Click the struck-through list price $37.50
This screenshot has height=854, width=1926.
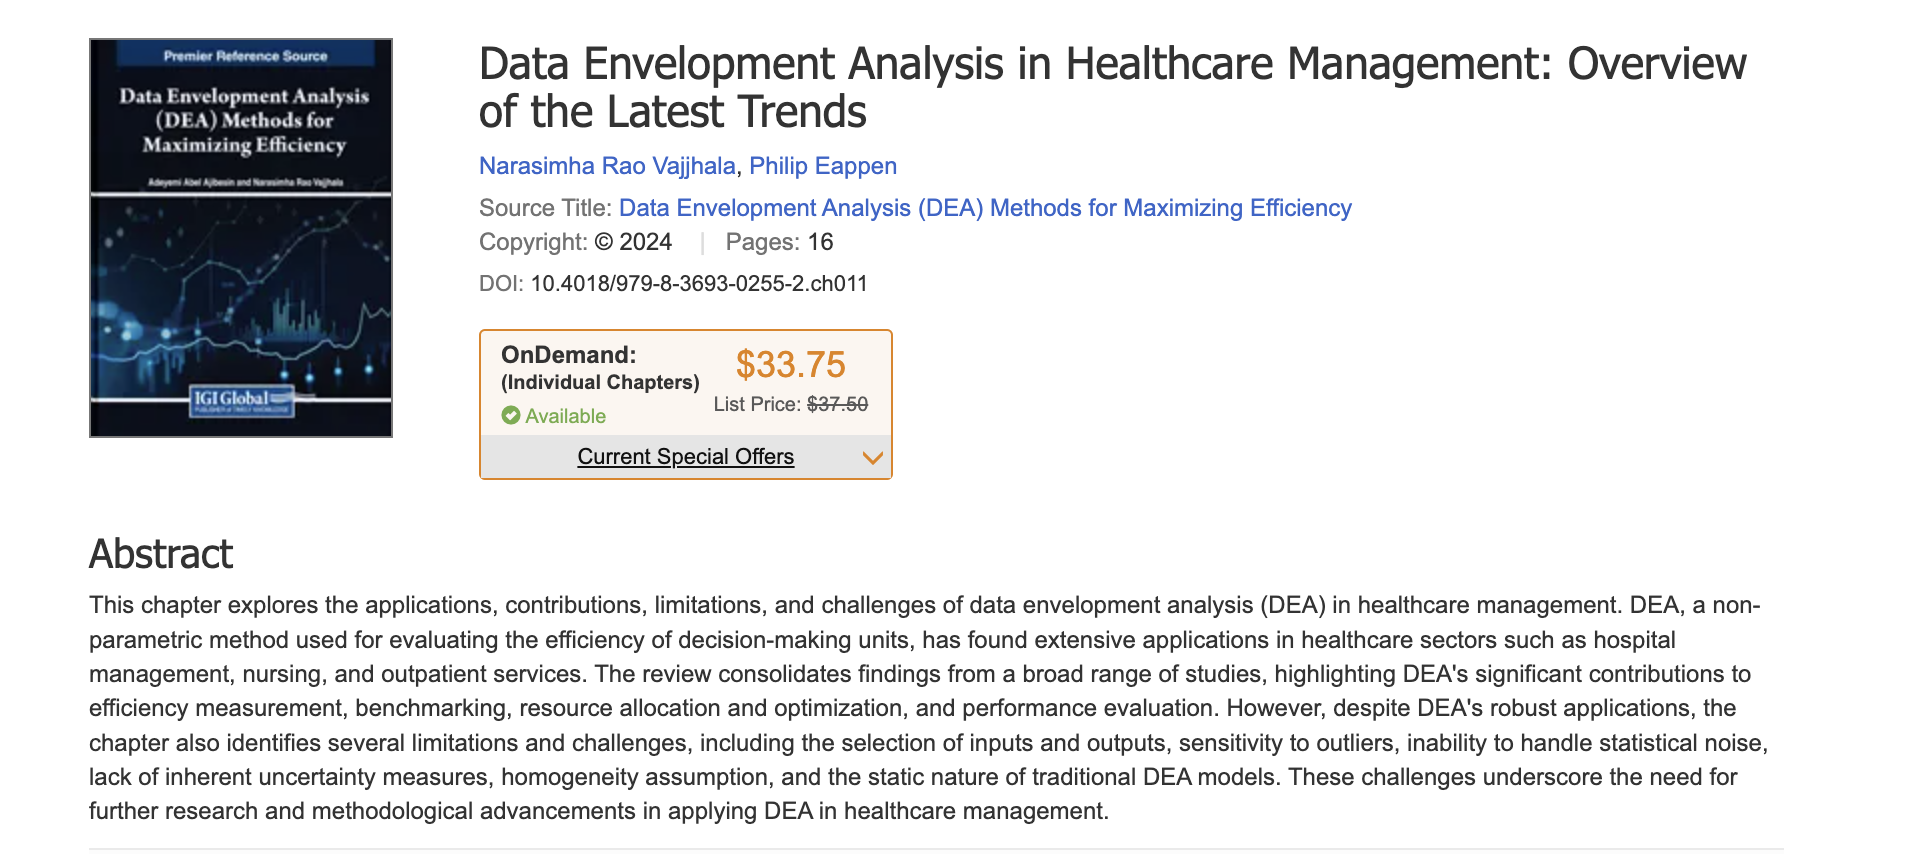(x=838, y=404)
